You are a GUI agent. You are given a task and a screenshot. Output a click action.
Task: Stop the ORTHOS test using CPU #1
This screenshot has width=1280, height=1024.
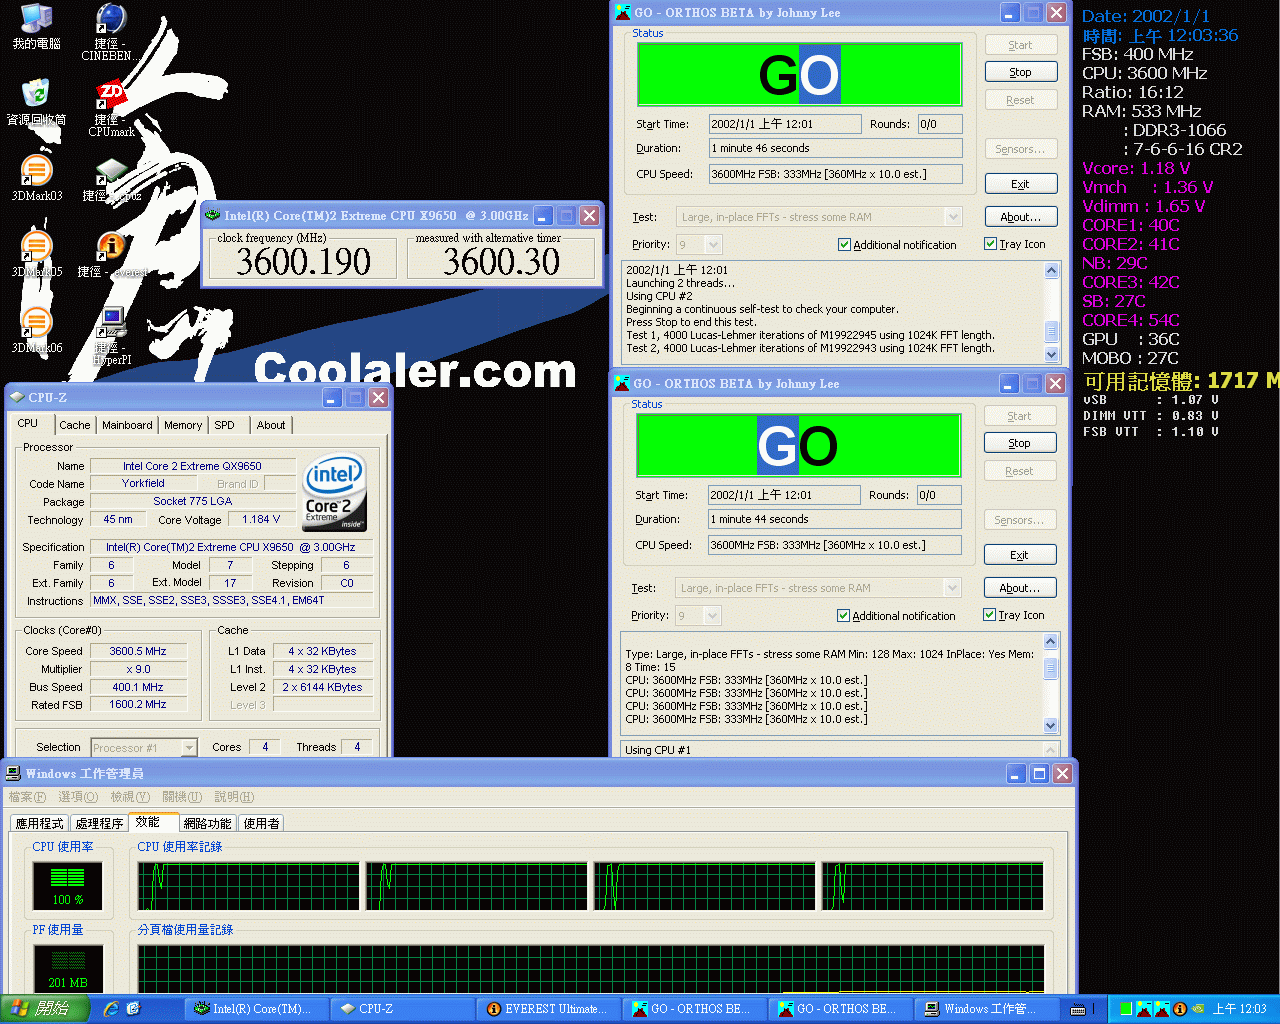pos(1020,443)
